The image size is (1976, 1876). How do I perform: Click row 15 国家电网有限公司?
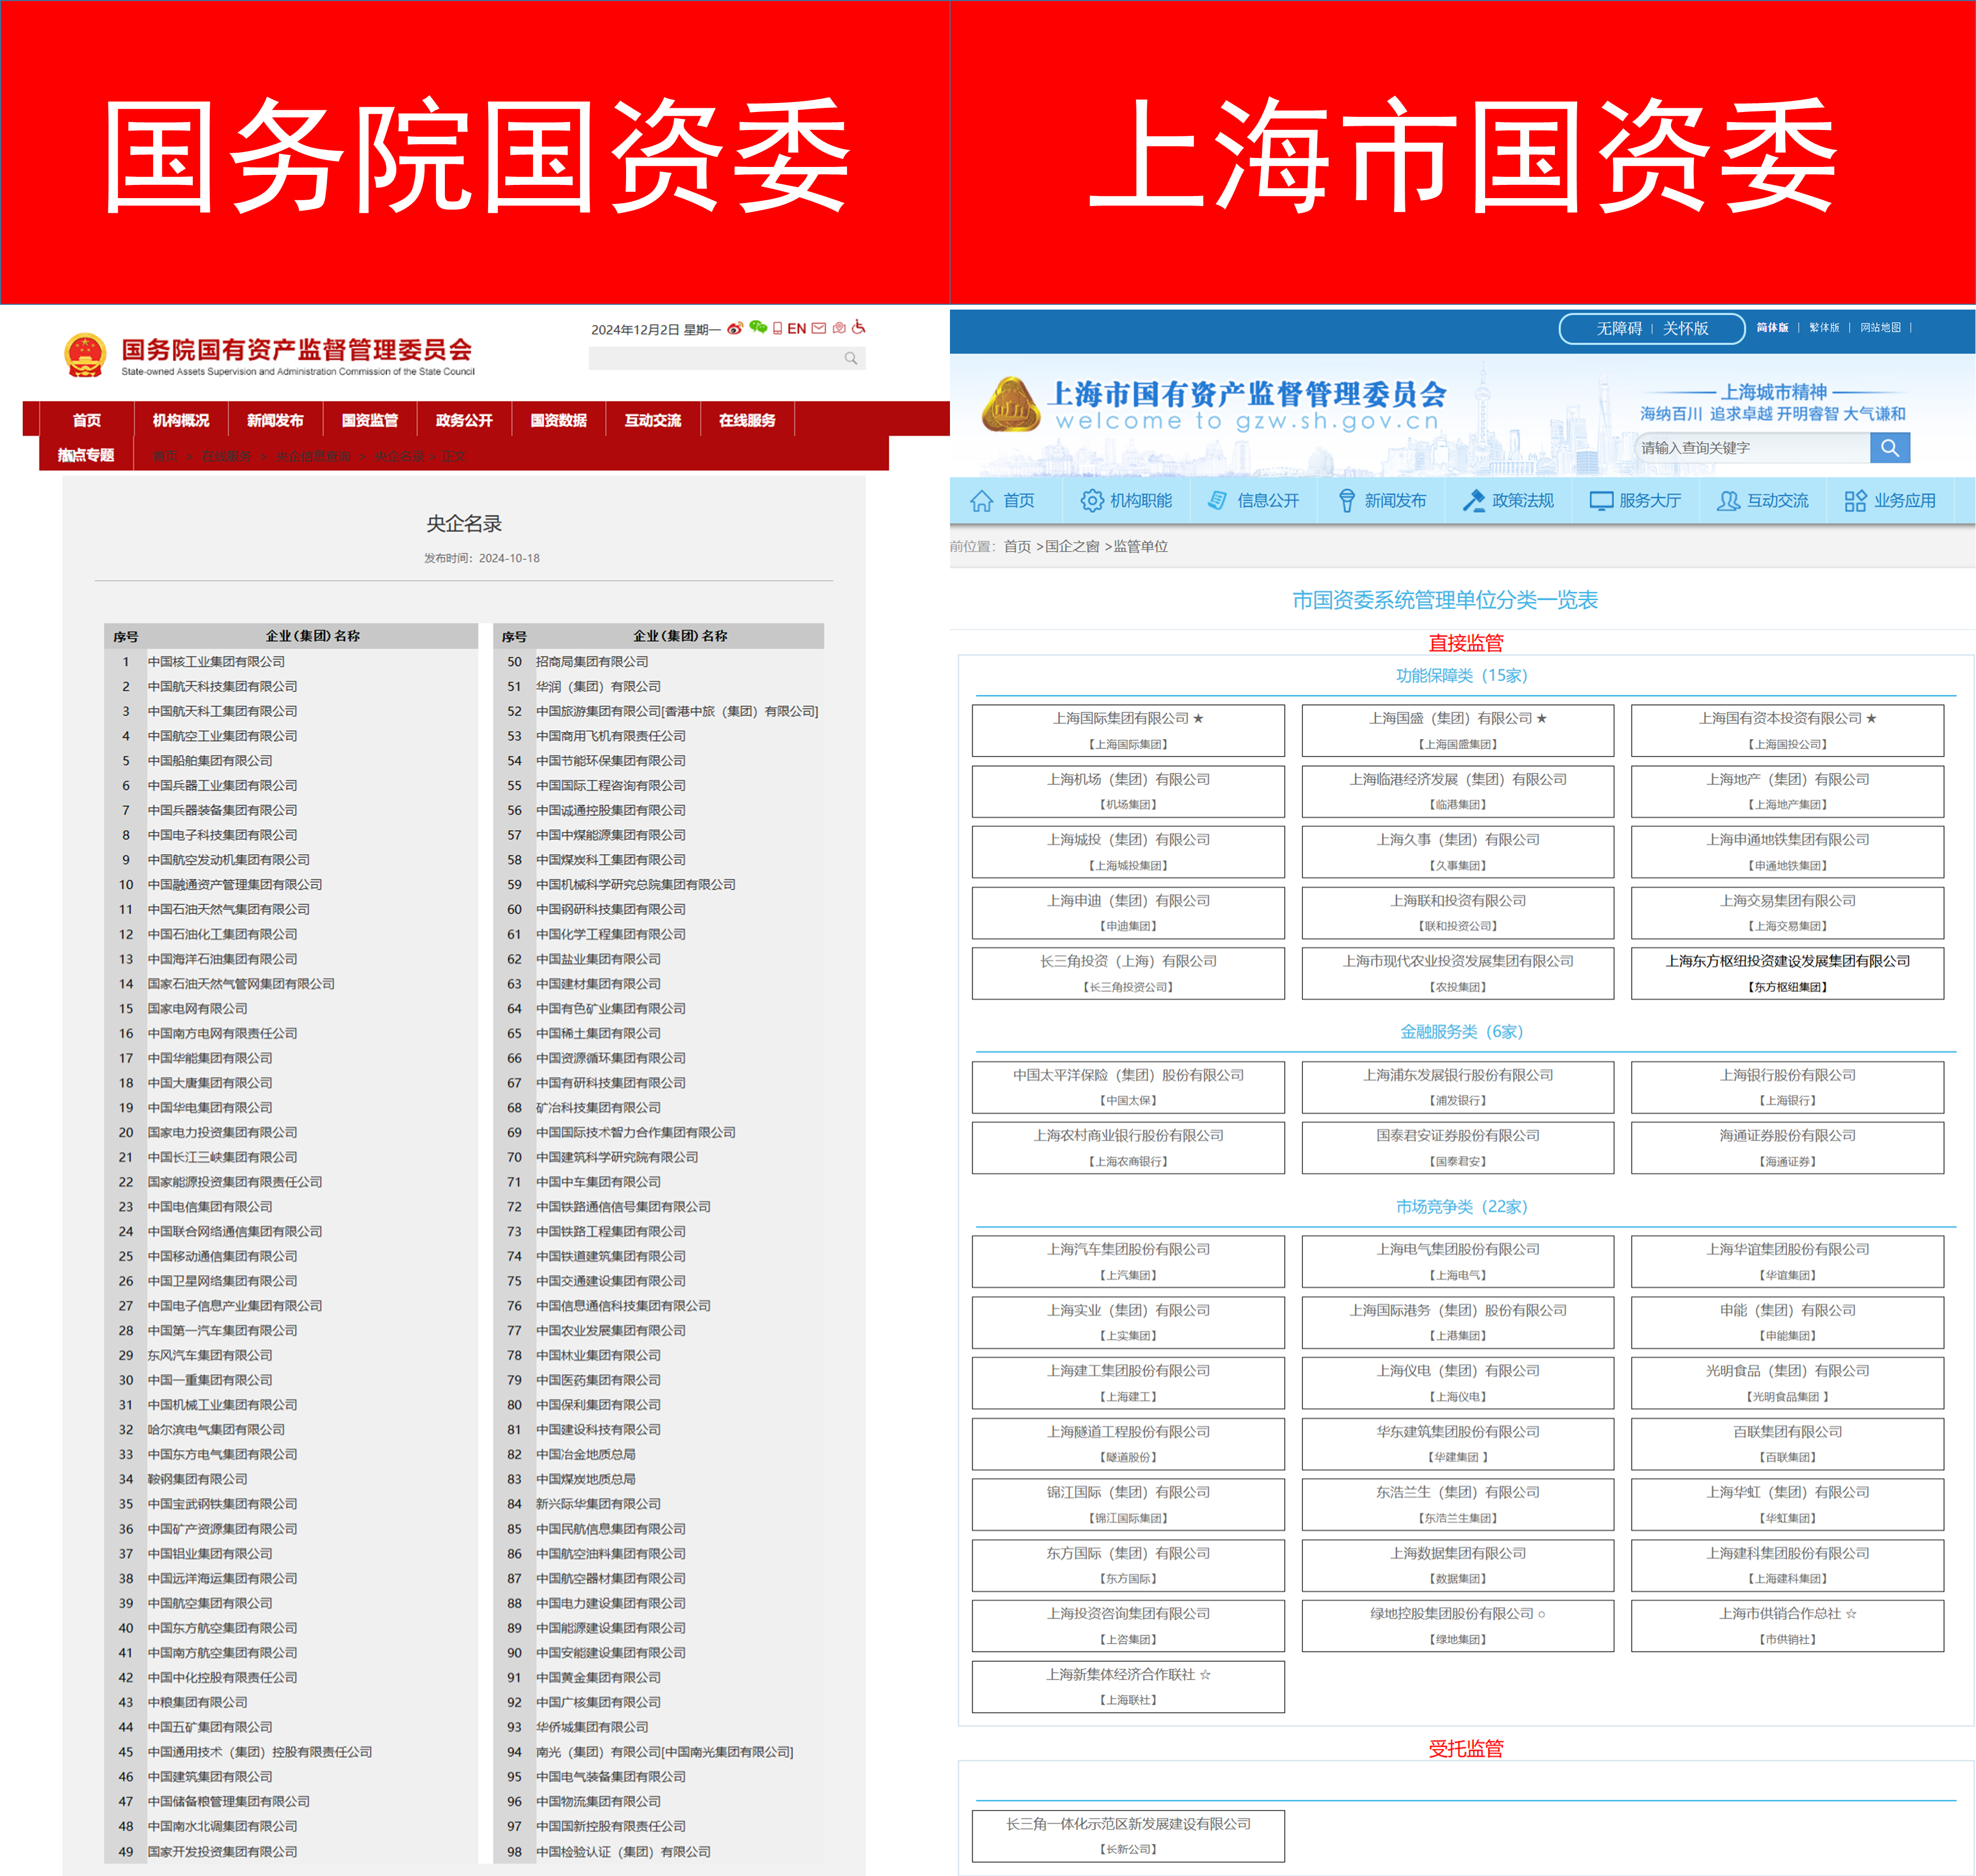click(291, 1009)
